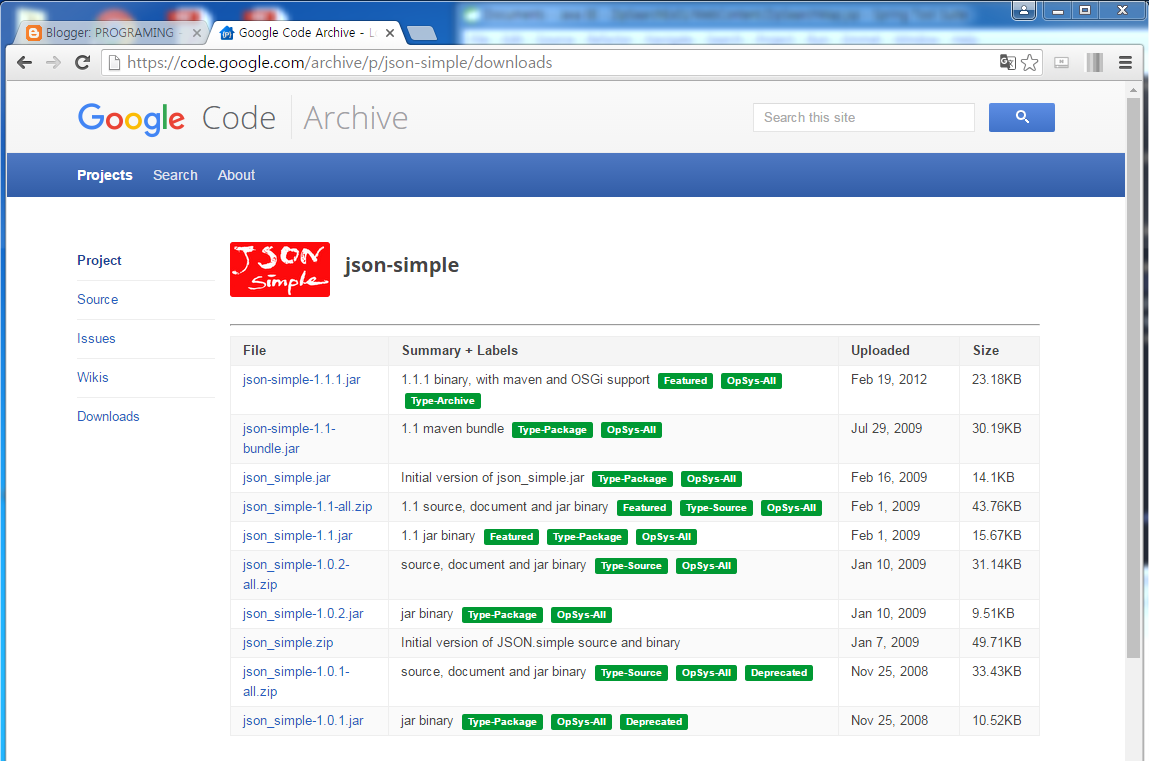
Task: Download json-simple-1.1-bundle.jar
Action: [289, 438]
